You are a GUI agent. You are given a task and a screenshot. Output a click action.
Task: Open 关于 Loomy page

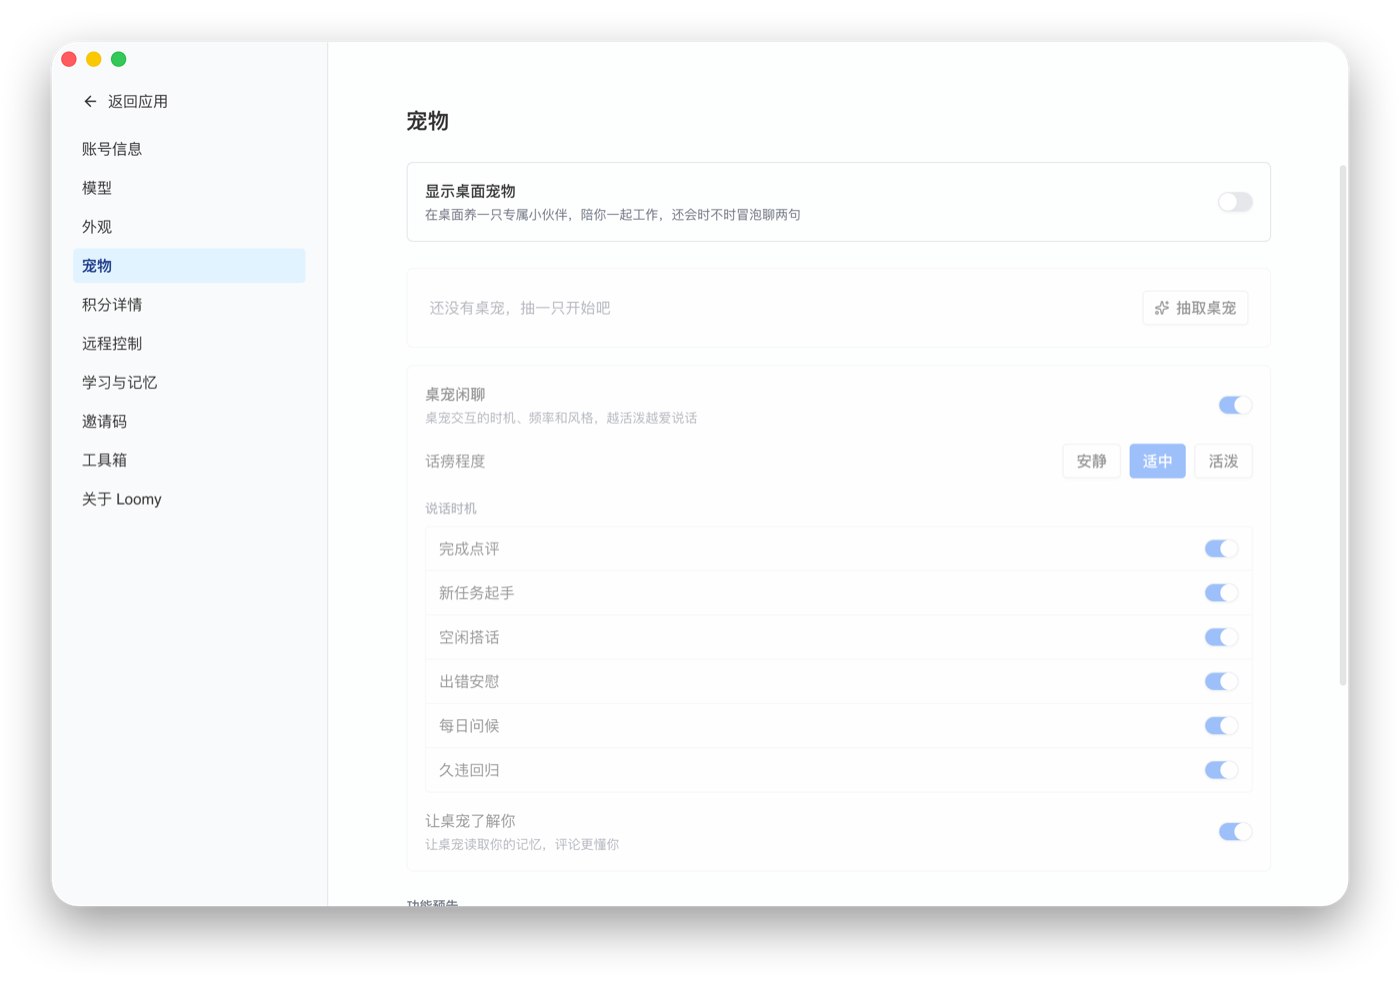189,499
